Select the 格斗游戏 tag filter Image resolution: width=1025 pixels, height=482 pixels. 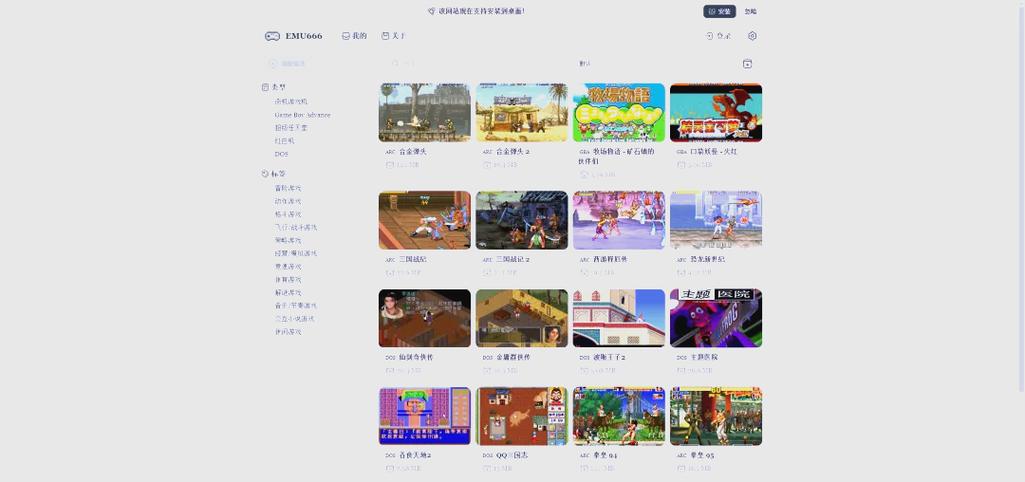tap(288, 215)
